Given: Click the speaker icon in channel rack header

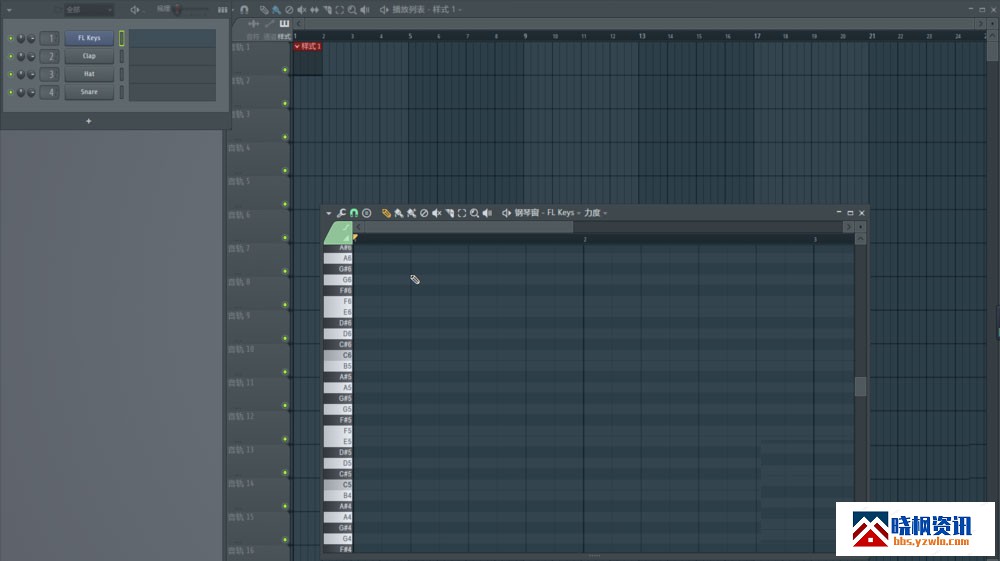Looking at the screenshot, I should tap(135, 10).
